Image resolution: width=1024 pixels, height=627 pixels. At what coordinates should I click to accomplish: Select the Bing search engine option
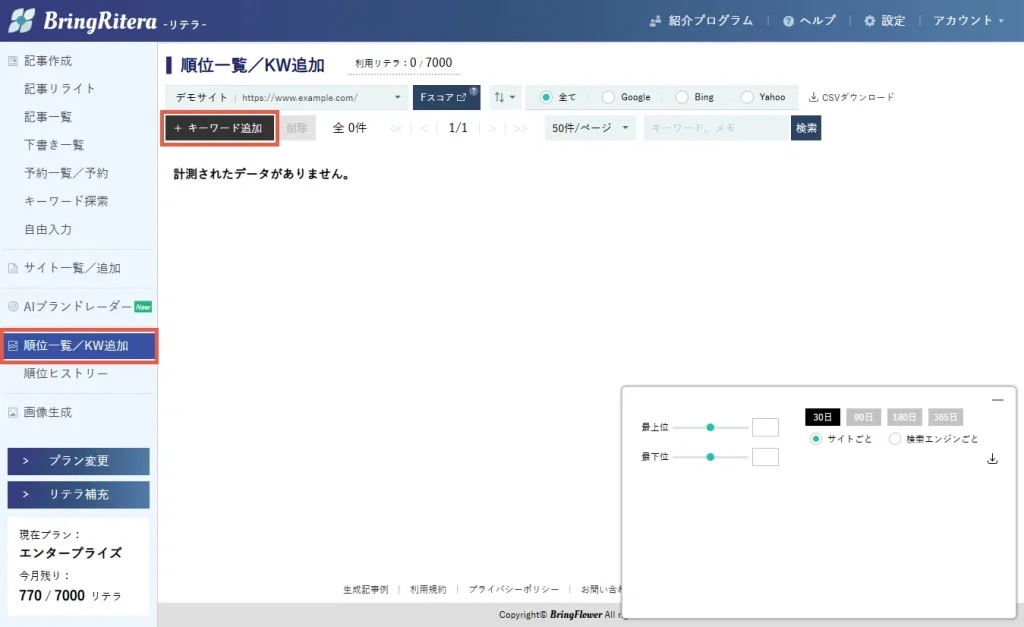click(682, 97)
